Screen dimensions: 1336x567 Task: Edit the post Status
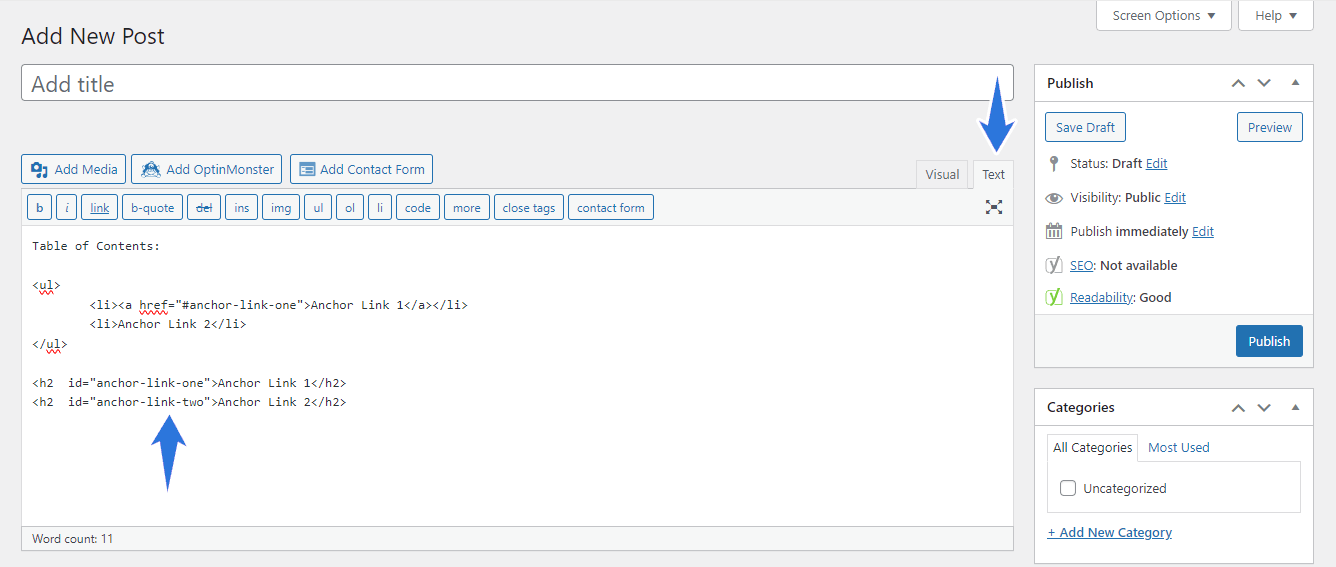(x=1156, y=163)
